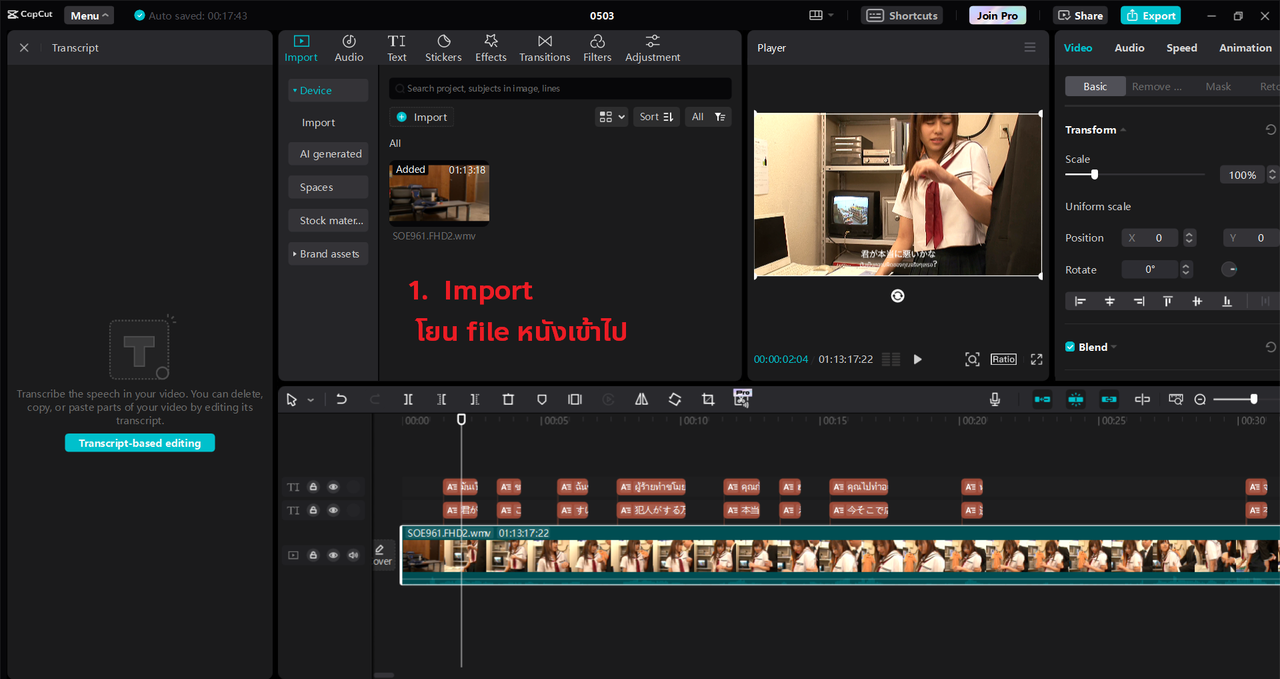1280x679 pixels.
Task: Add a marker with the shield icon
Action: coord(542,399)
